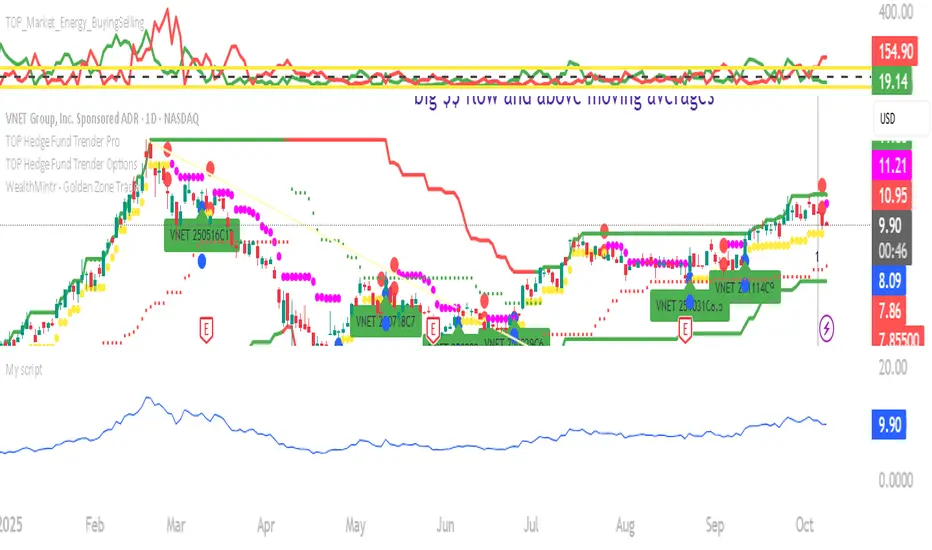Click the earnings E marker in late August
Screen dimensions: 932x550
click(685, 329)
